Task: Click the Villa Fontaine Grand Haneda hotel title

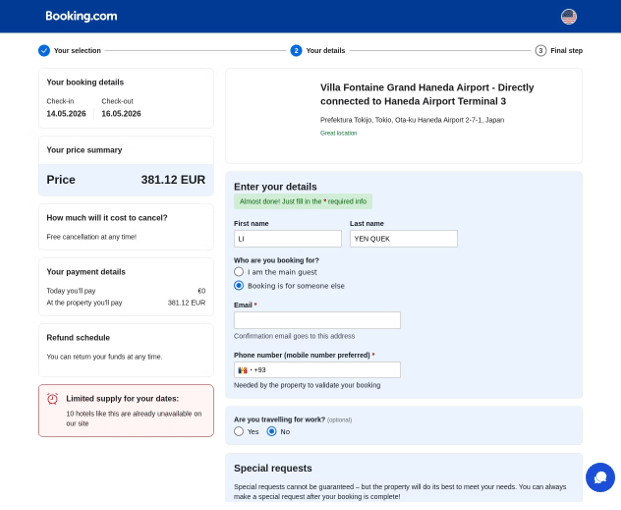Action: [x=427, y=94]
